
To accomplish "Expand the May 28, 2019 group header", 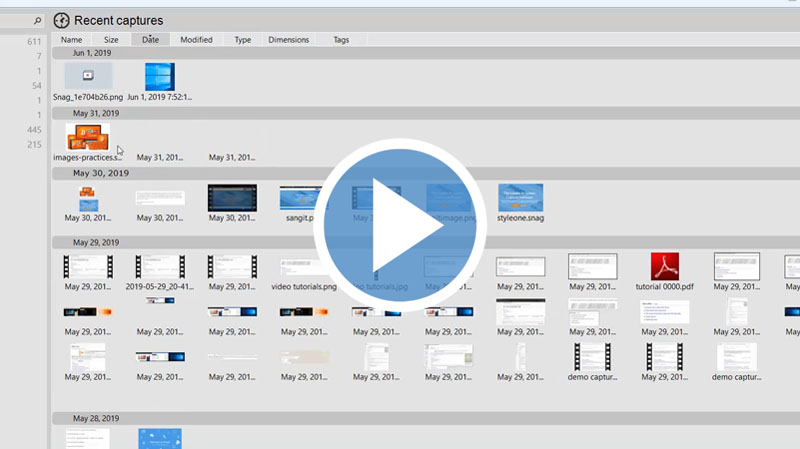I will coord(96,417).
